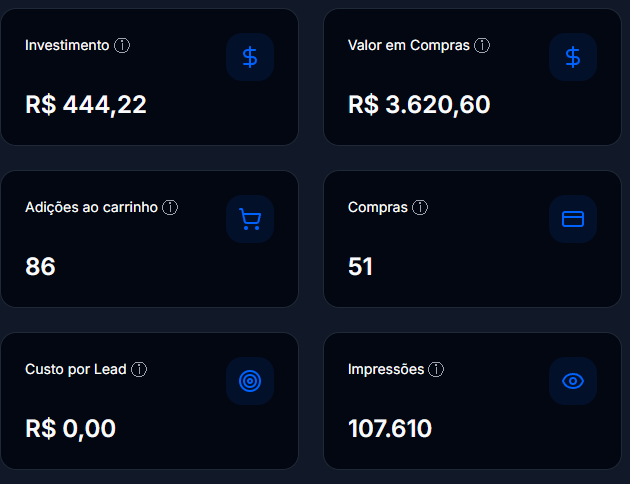Click the target icon on Custo por Lead card
630x484 pixels.
click(250, 381)
